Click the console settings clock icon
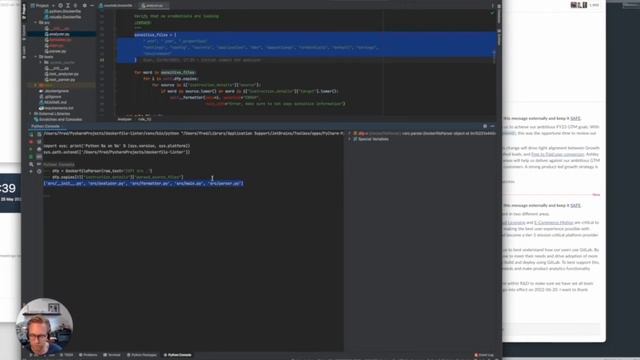This screenshot has width=640, height=360. 39,172
